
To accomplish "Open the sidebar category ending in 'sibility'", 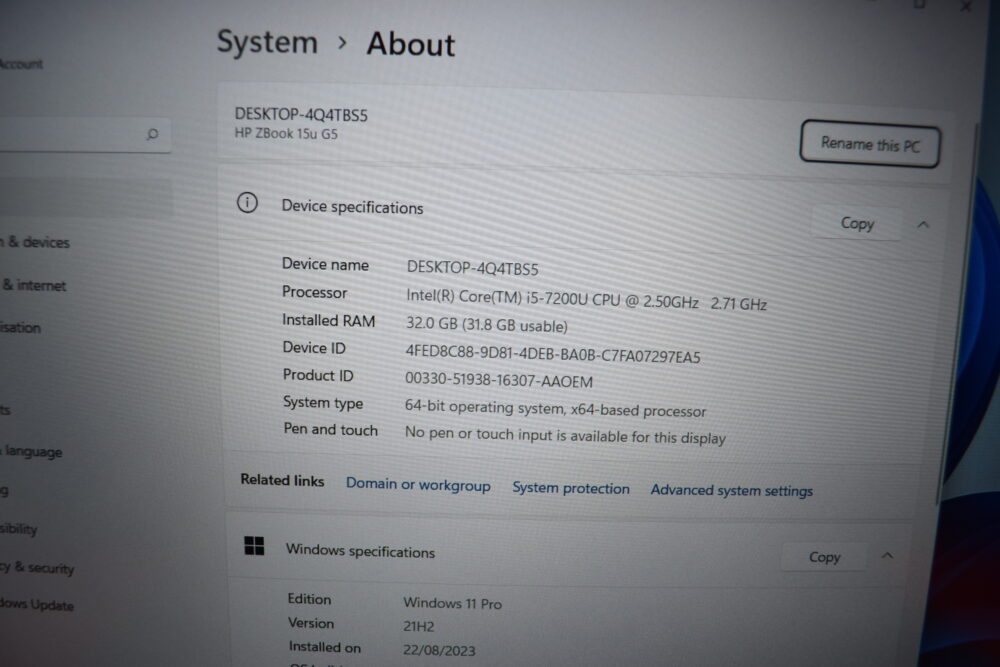I will point(18,529).
